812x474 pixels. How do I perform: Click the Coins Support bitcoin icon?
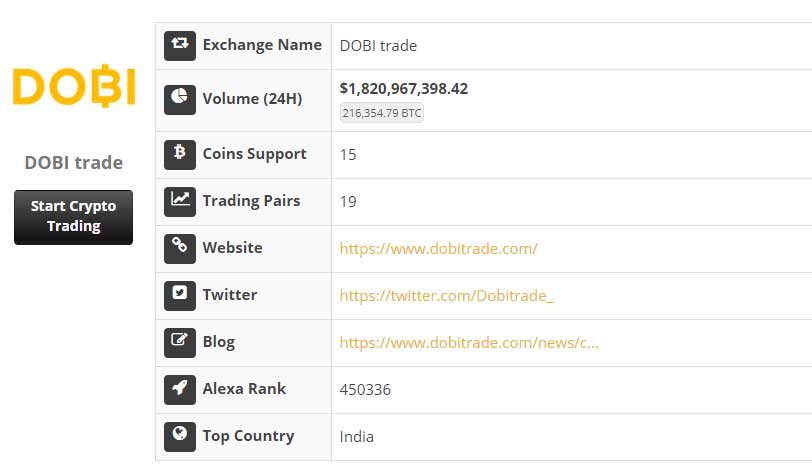(x=180, y=154)
